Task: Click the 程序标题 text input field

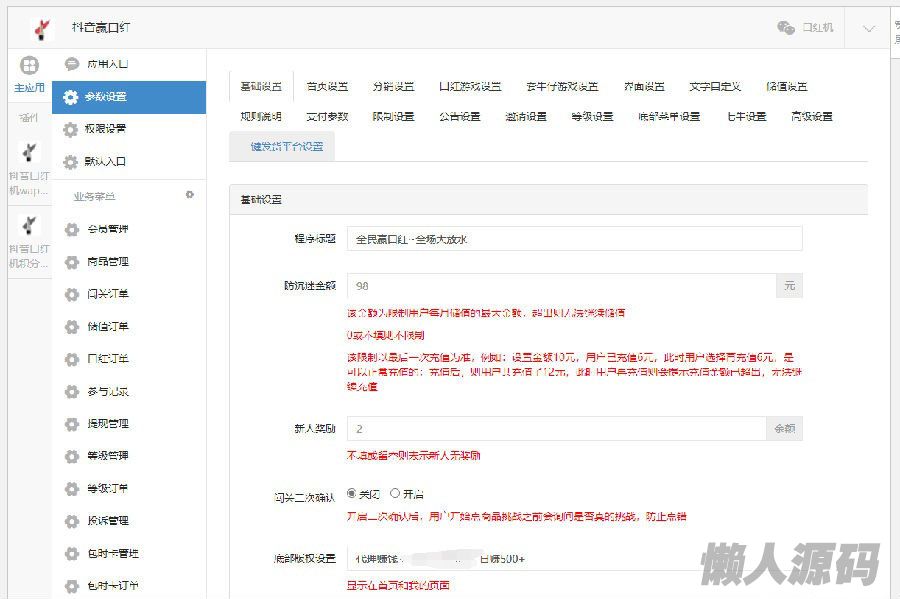Action: (x=574, y=239)
